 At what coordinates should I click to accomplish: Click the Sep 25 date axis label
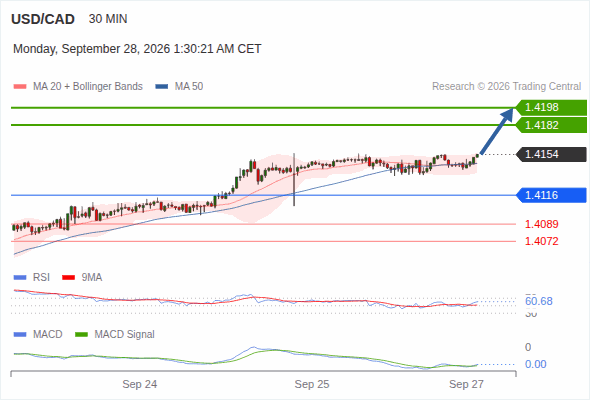click(312, 384)
